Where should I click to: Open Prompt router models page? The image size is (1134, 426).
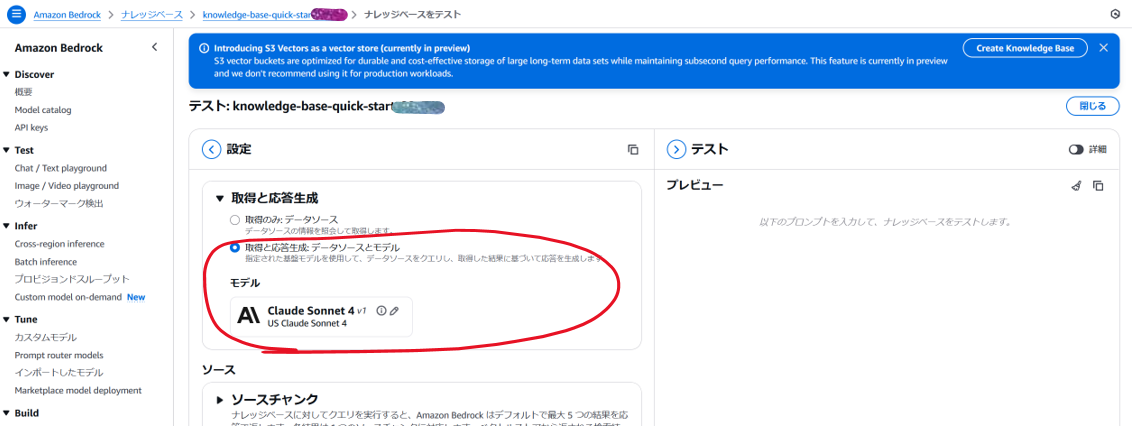click(59, 355)
